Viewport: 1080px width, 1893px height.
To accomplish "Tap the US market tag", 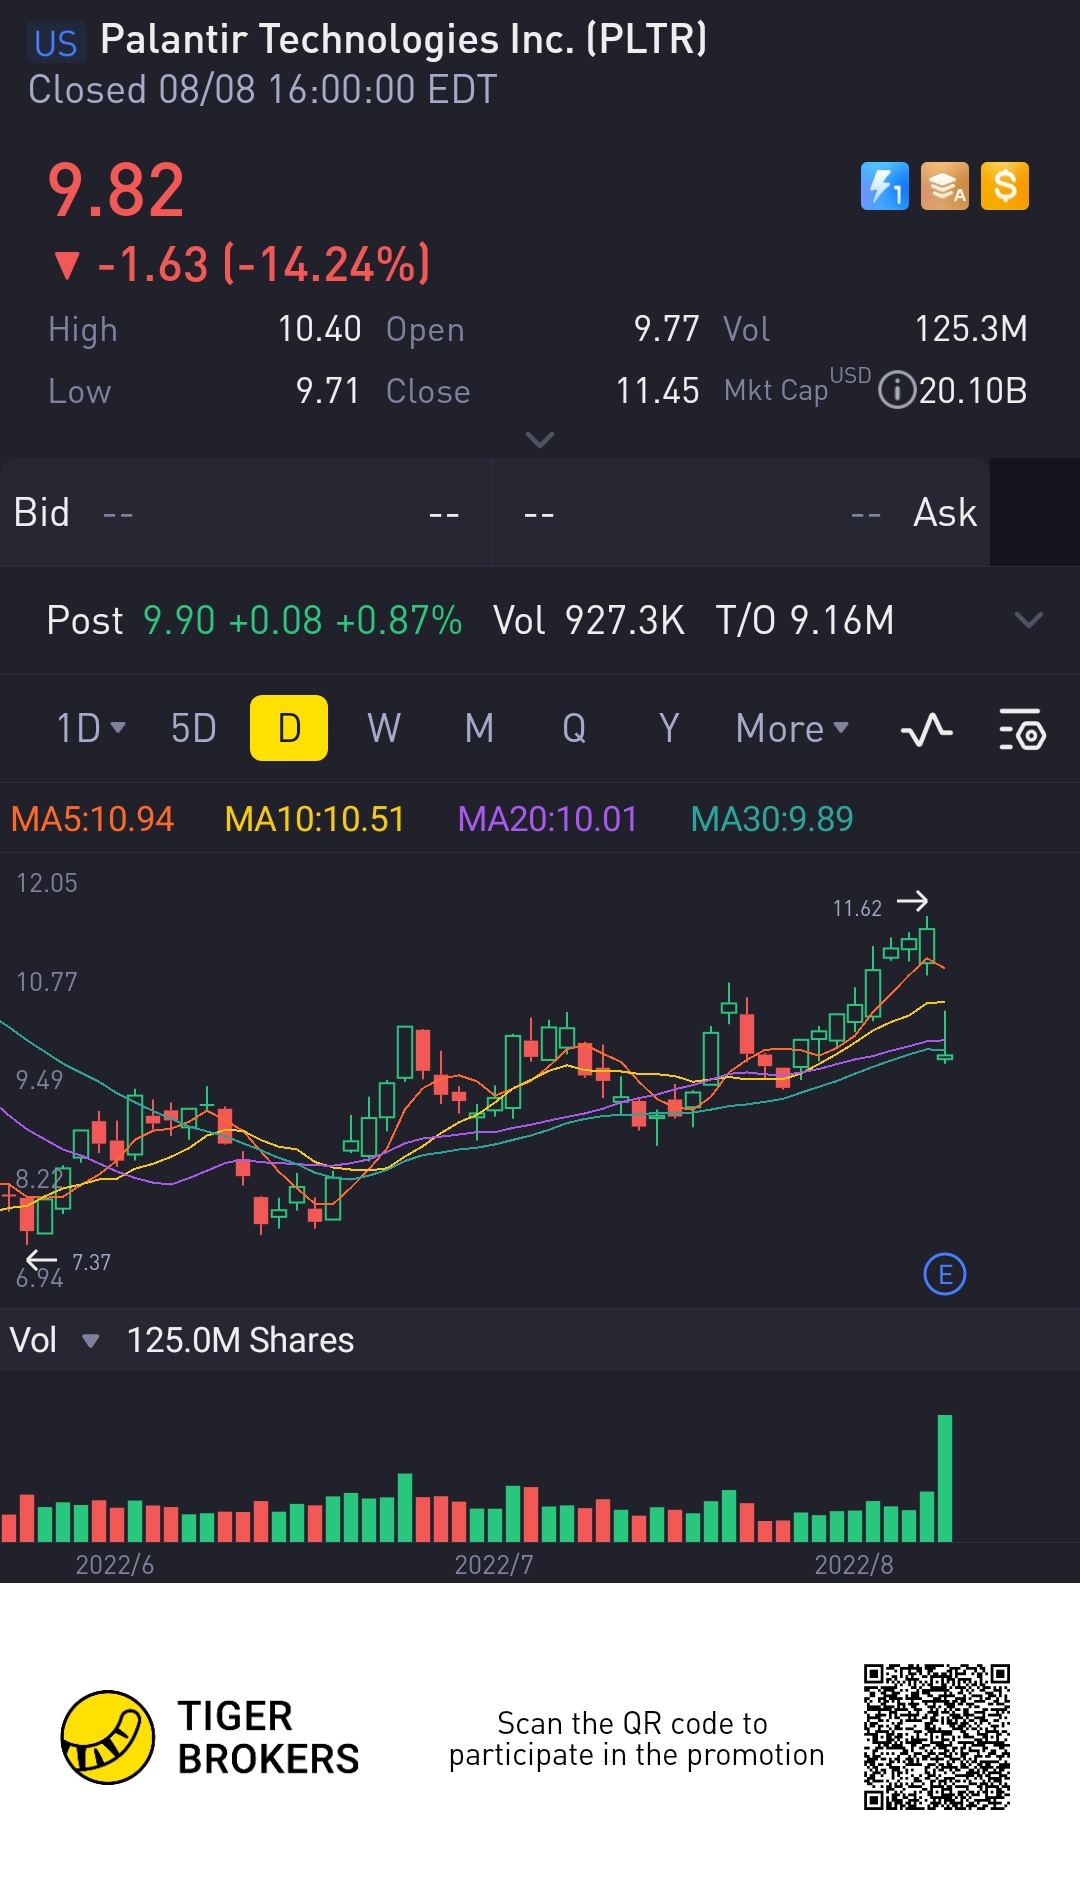I will [55, 43].
